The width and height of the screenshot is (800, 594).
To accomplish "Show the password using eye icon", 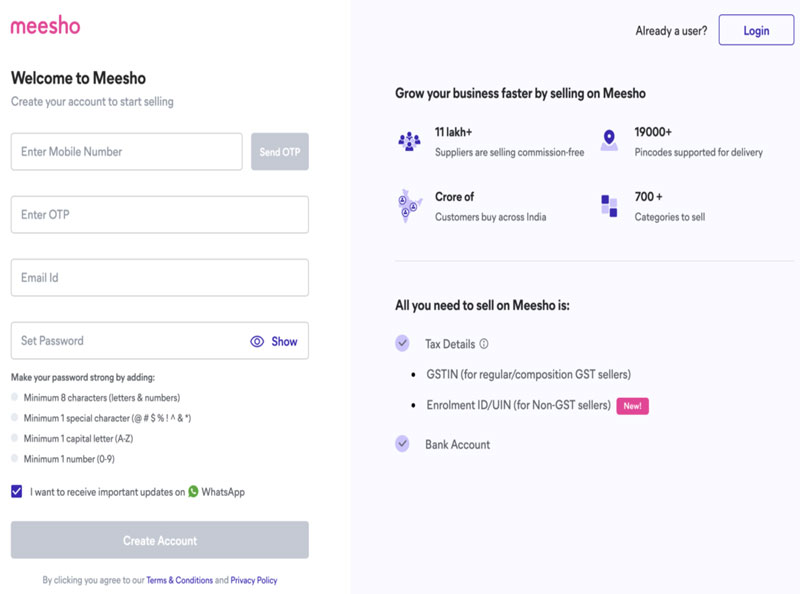I will click(x=257, y=341).
